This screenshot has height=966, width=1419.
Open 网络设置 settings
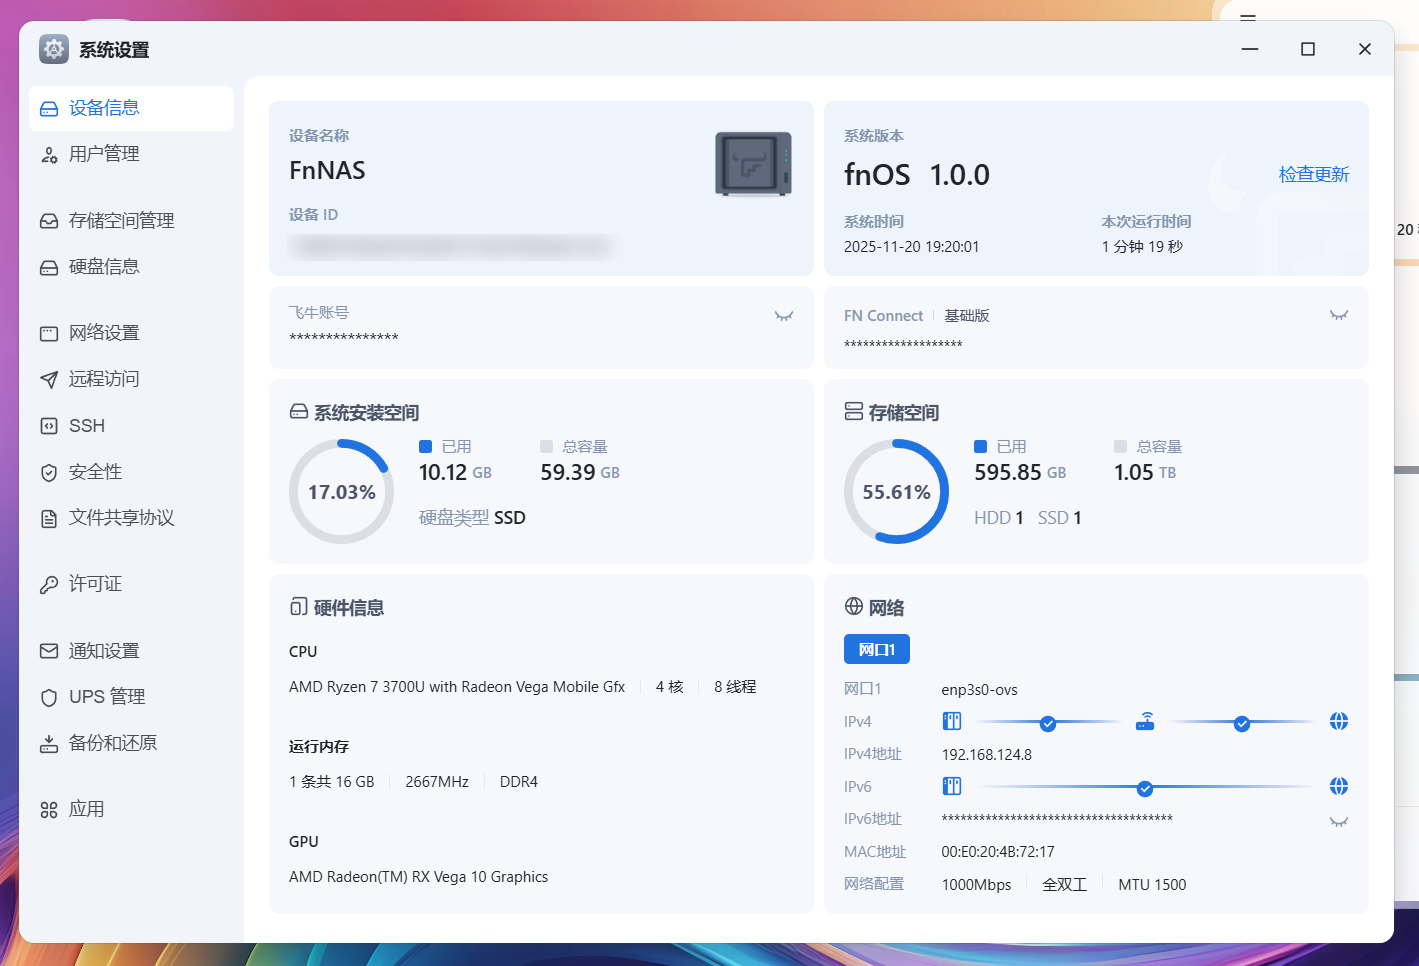click(x=104, y=333)
